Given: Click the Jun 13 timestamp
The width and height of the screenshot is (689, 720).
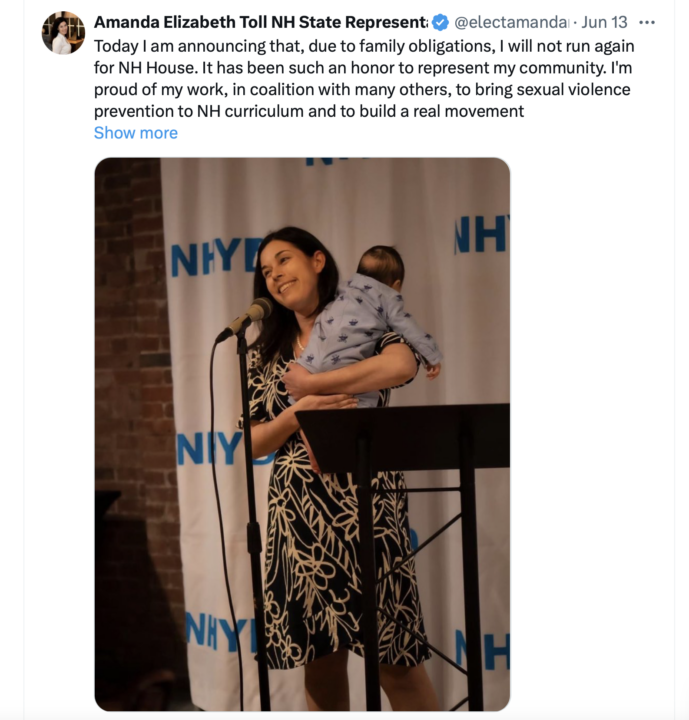Looking at the screenshot, I should tap(604, 22).
